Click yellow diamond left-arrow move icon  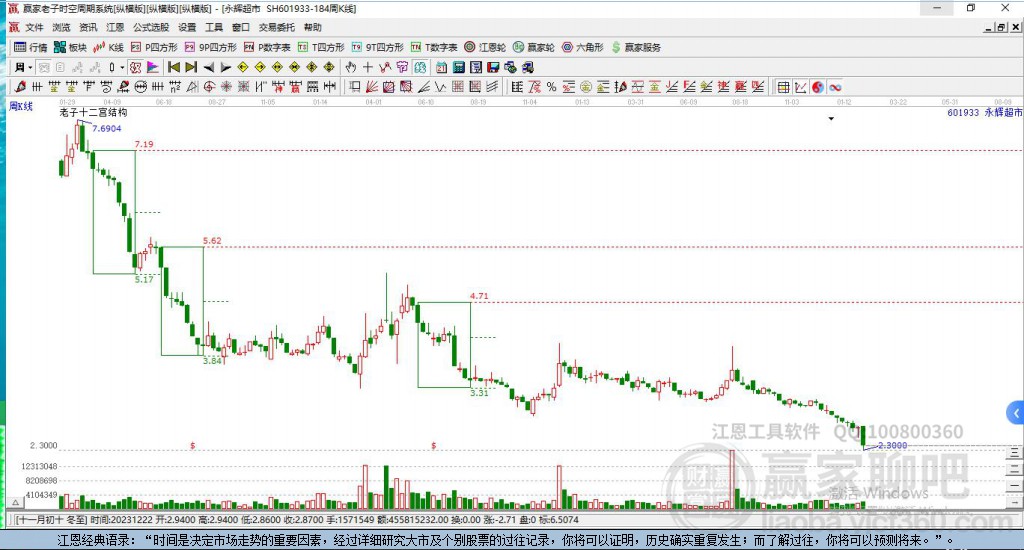243,67
